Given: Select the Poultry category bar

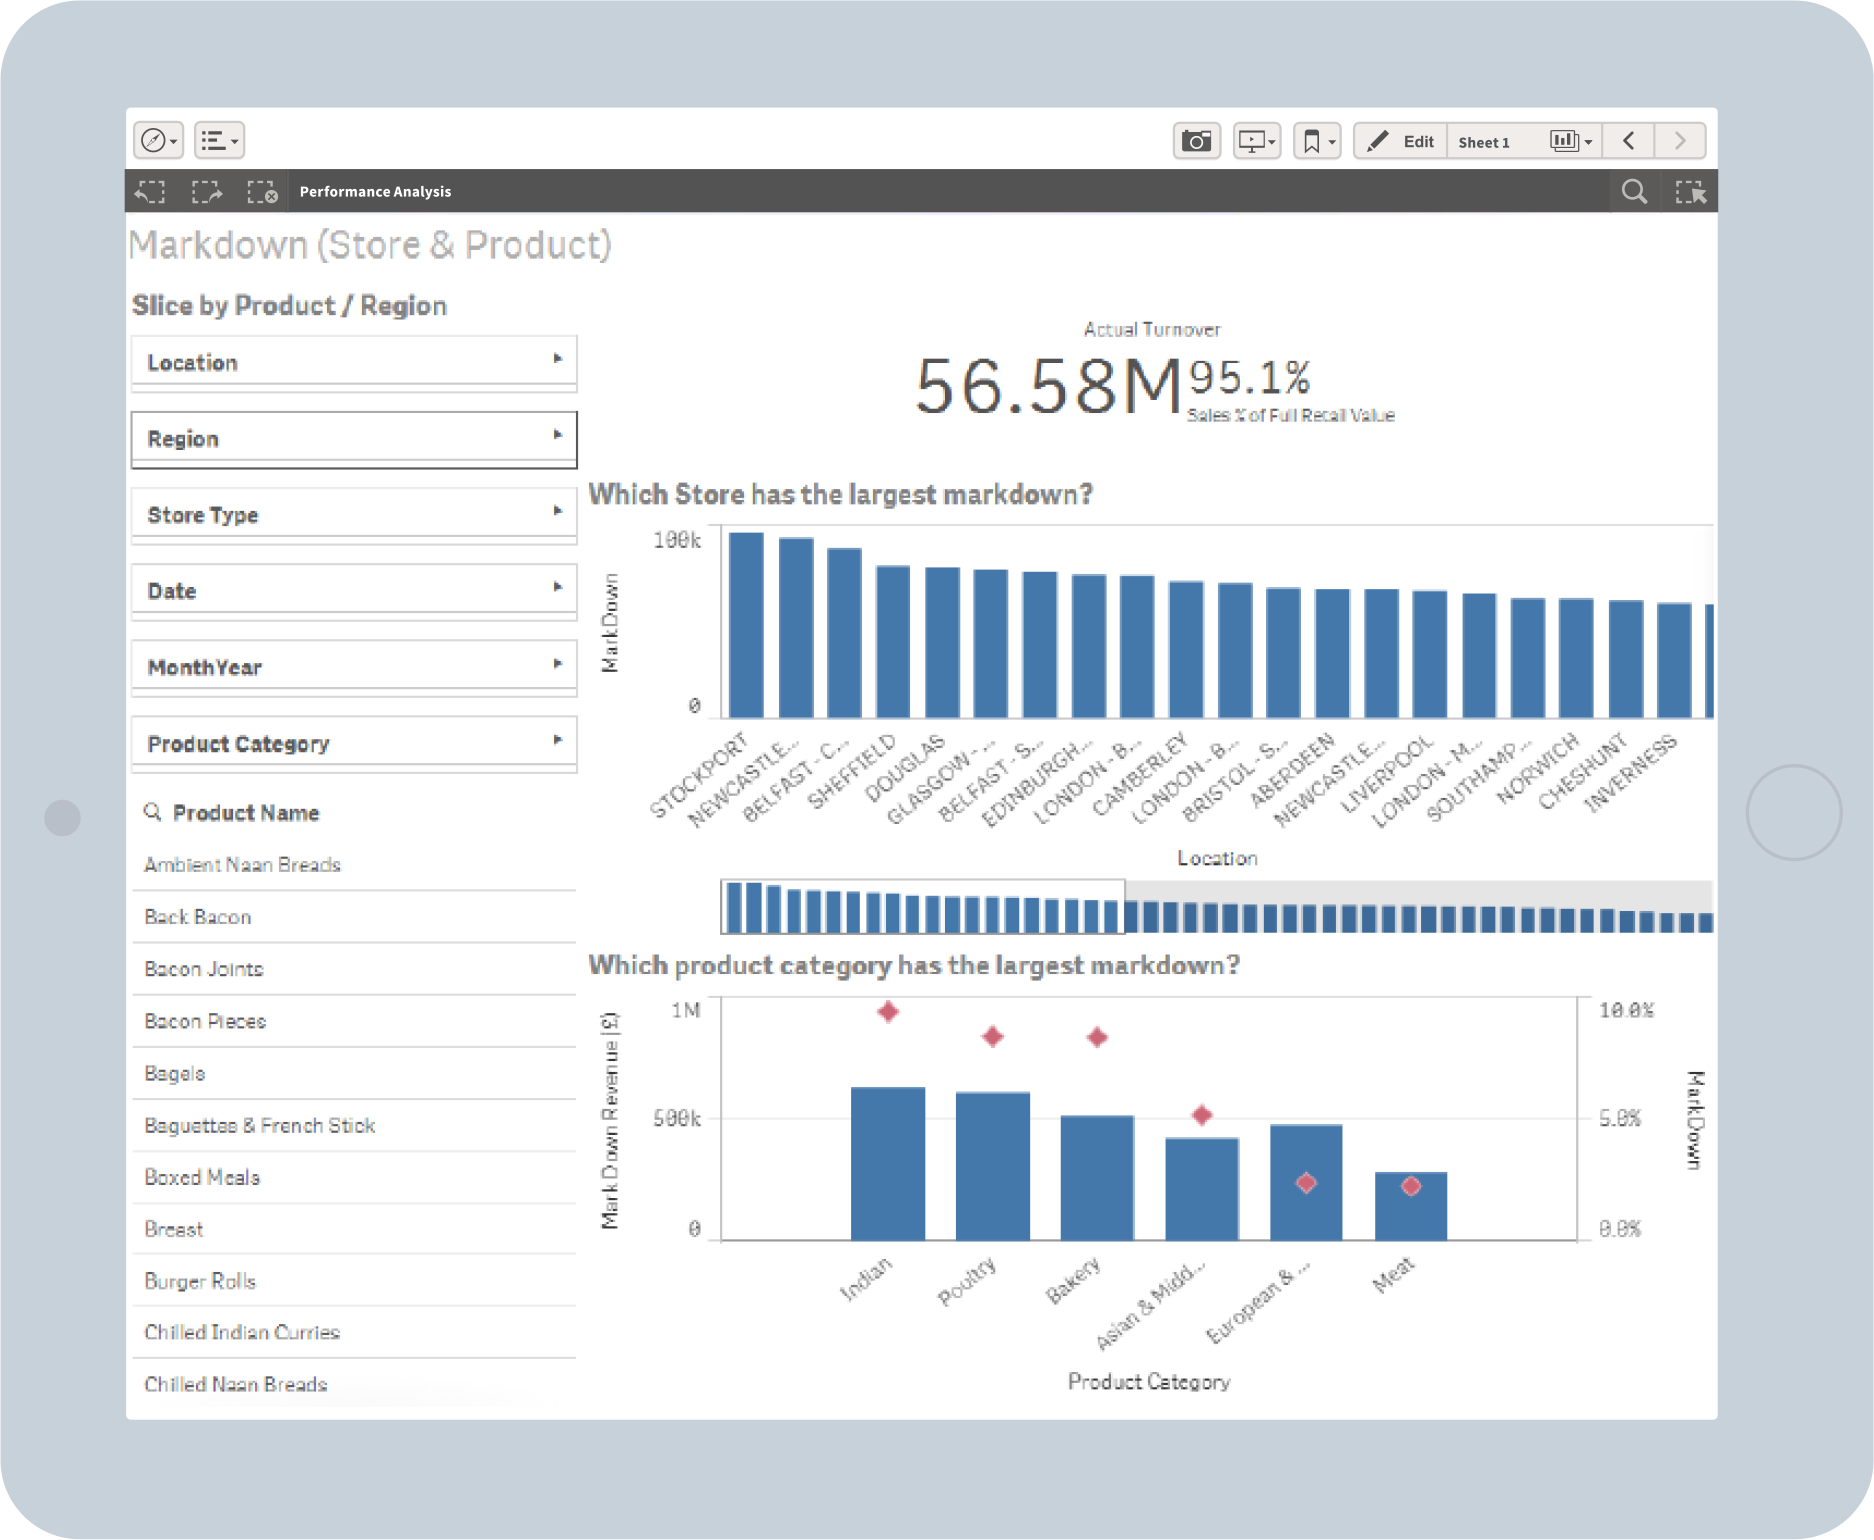Looking at the screenshot, I should 992,1166.
